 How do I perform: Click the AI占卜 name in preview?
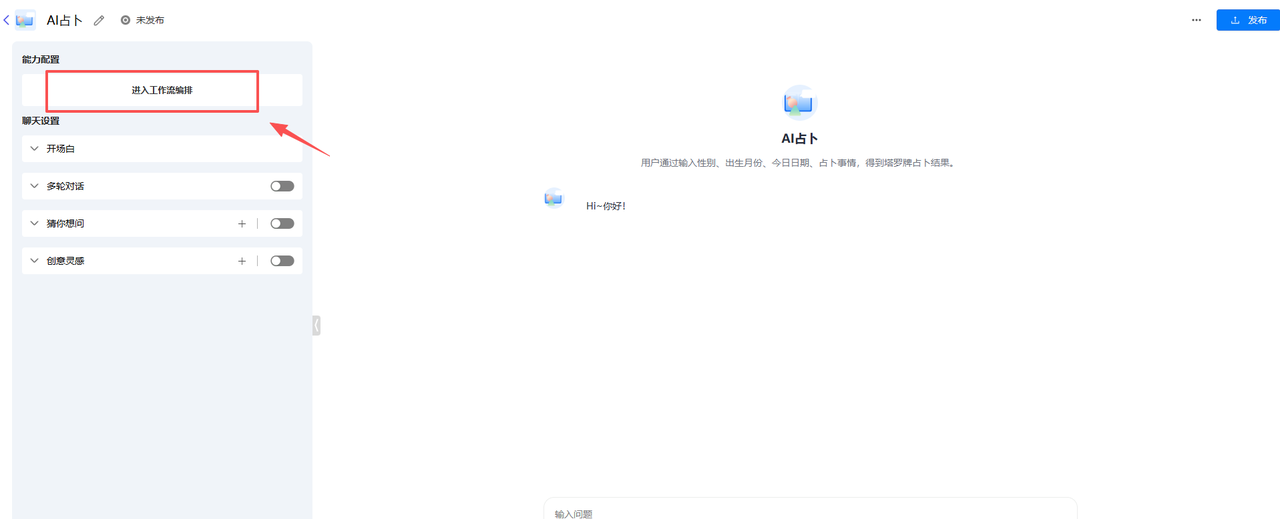[x=800, y=139]
